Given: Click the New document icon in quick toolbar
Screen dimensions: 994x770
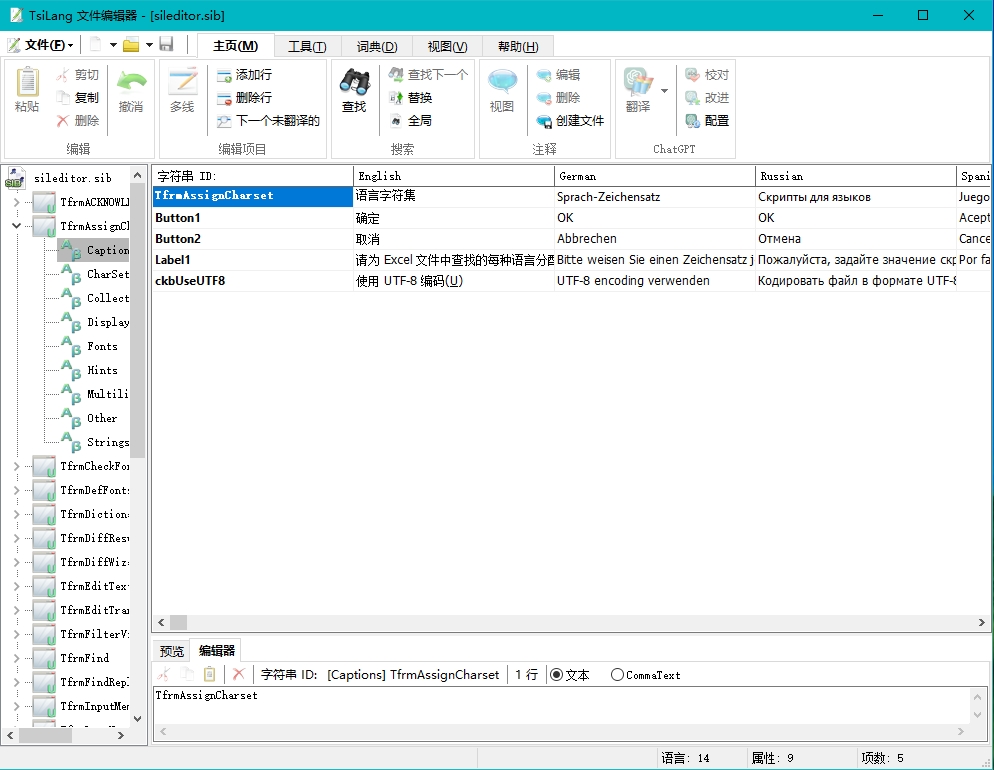Looking at the screenshot, I should [x=96, y=44].
